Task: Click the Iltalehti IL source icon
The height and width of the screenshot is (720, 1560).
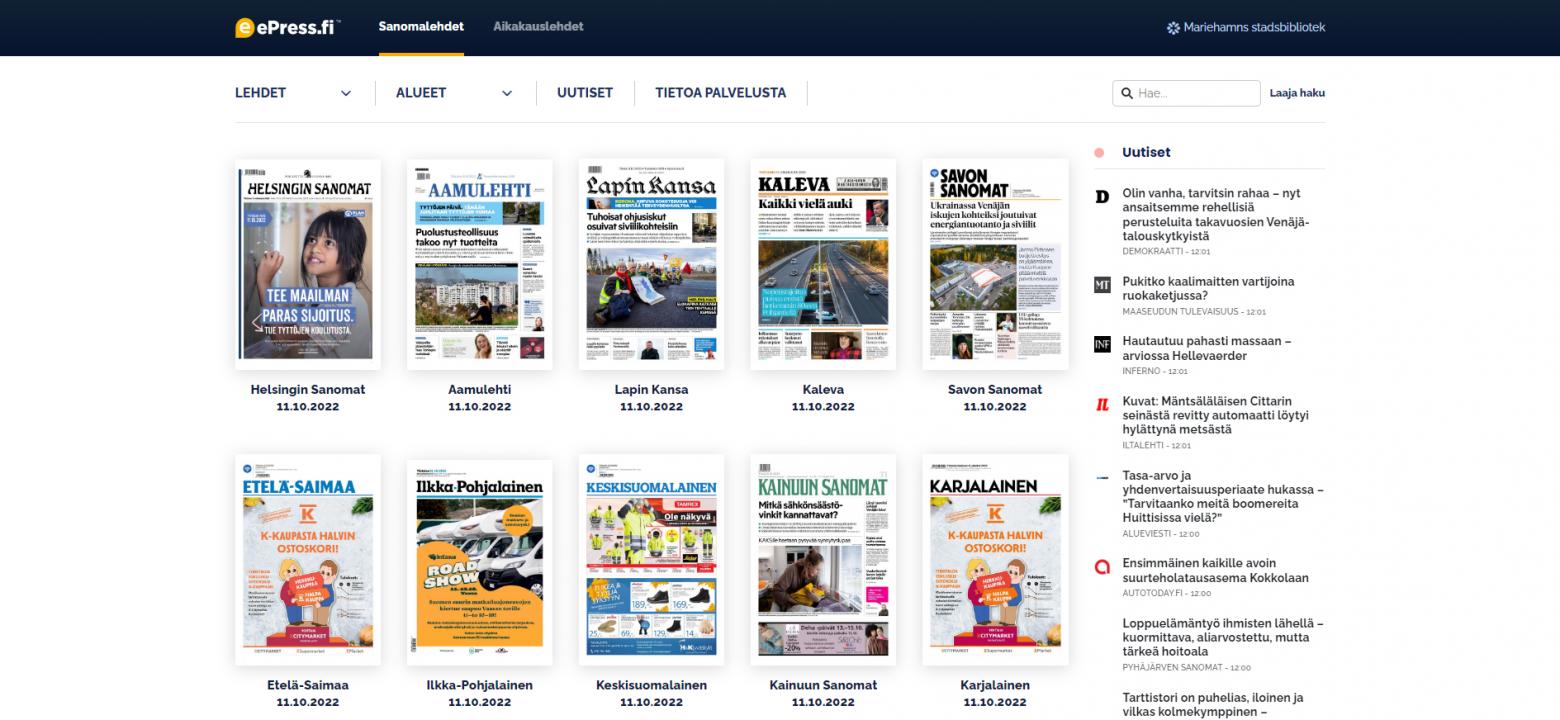Action: 1102,404
